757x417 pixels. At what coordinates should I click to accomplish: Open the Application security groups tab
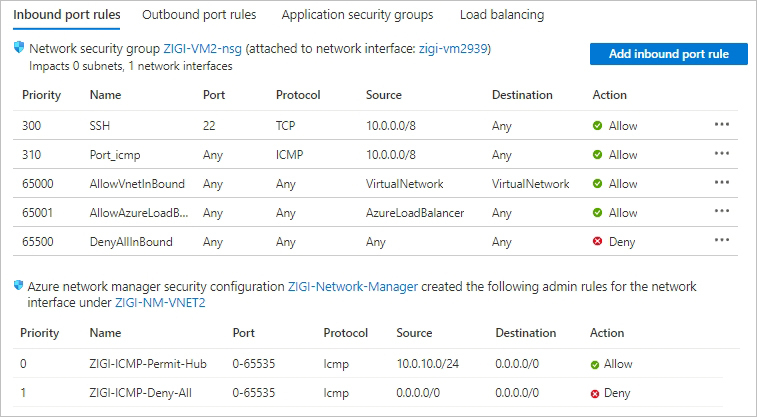357,15
